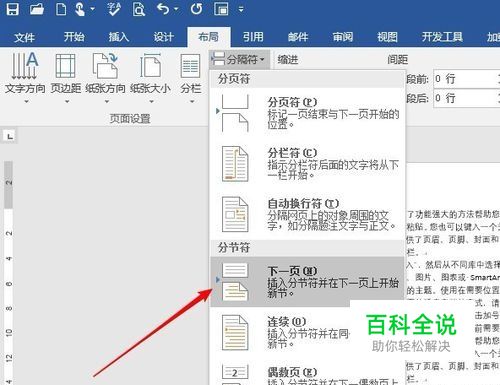Click the 缩进 indent label
500x385 pixels.
click(288, 60)
